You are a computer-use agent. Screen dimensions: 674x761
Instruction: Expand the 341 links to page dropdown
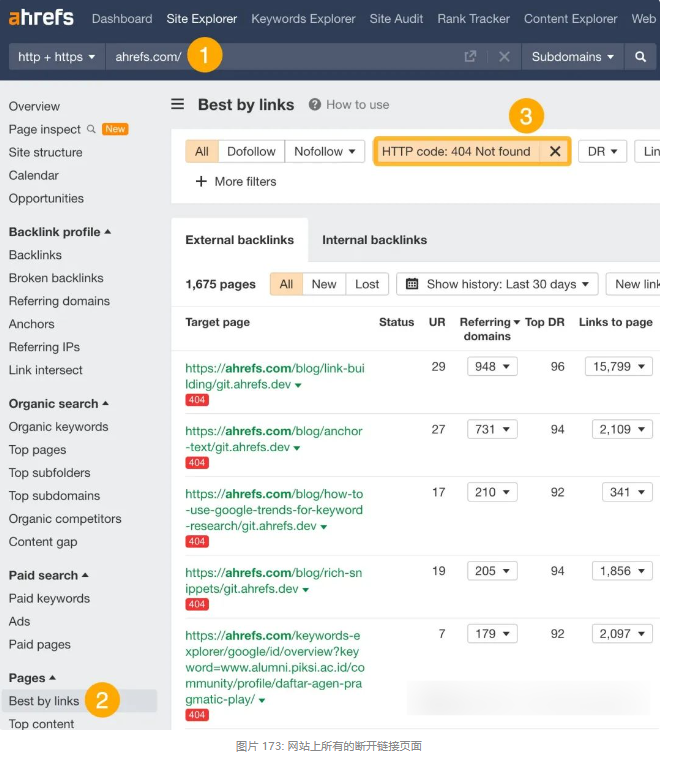627,492
